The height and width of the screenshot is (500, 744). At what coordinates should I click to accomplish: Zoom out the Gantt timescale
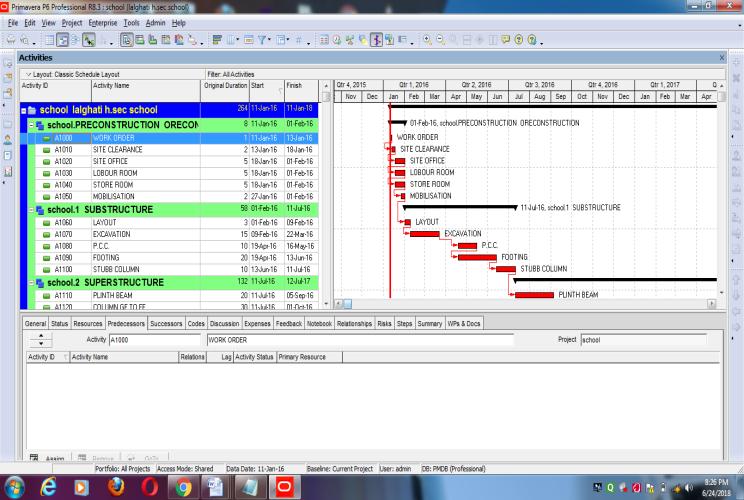click(441, 40)
